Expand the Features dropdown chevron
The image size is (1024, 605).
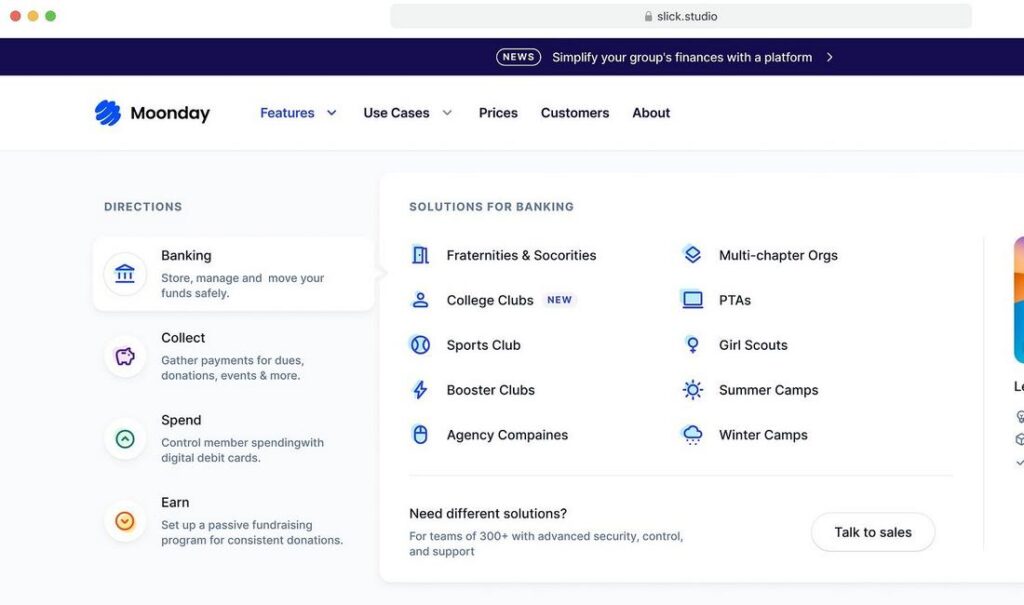[332, 113]
